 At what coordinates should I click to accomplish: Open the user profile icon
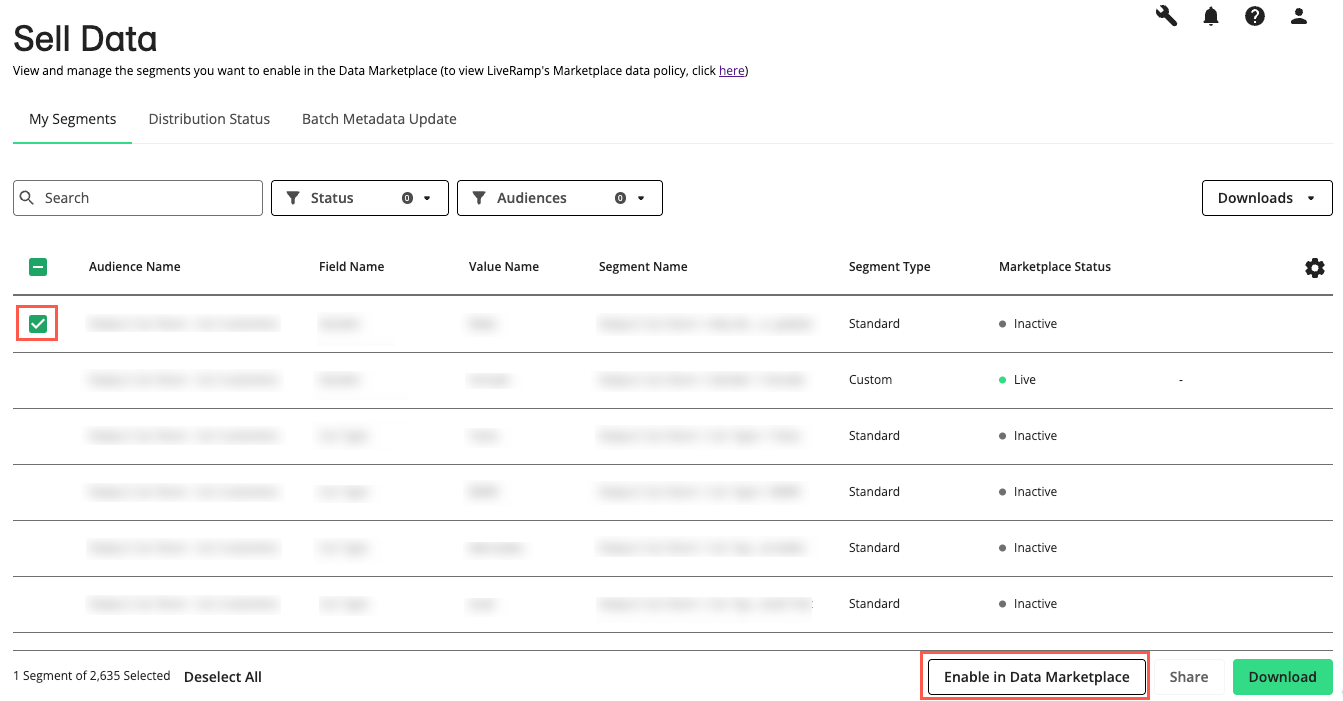(x=1299, y=16)
